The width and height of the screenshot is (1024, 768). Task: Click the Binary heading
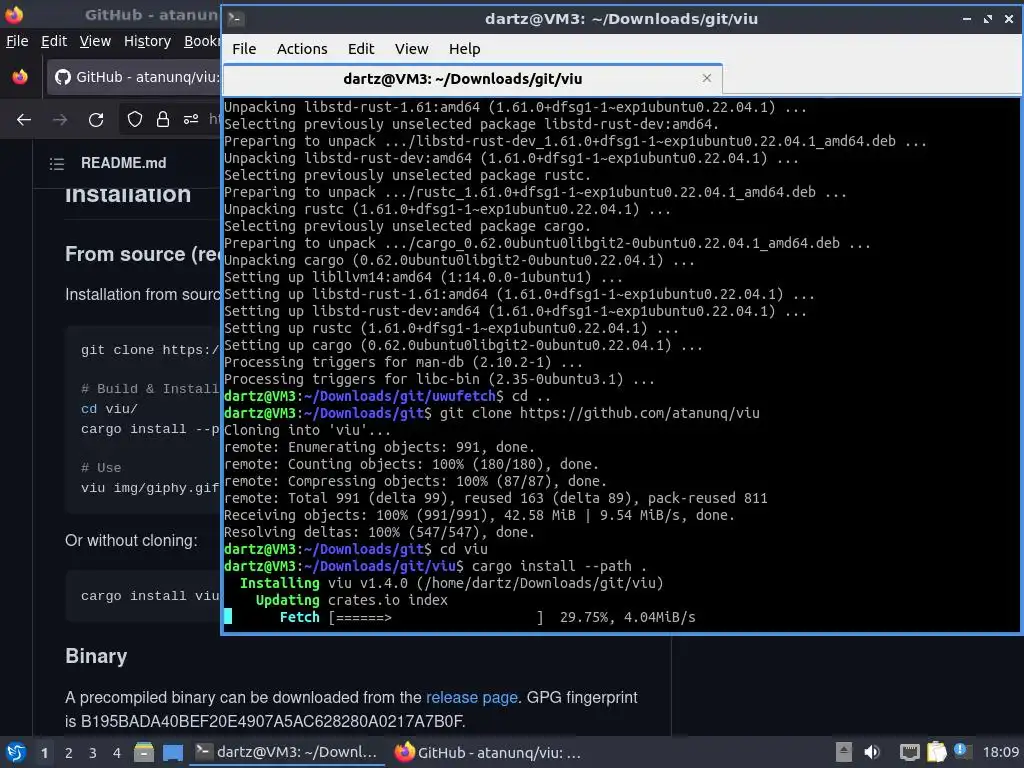click(96, 656)
